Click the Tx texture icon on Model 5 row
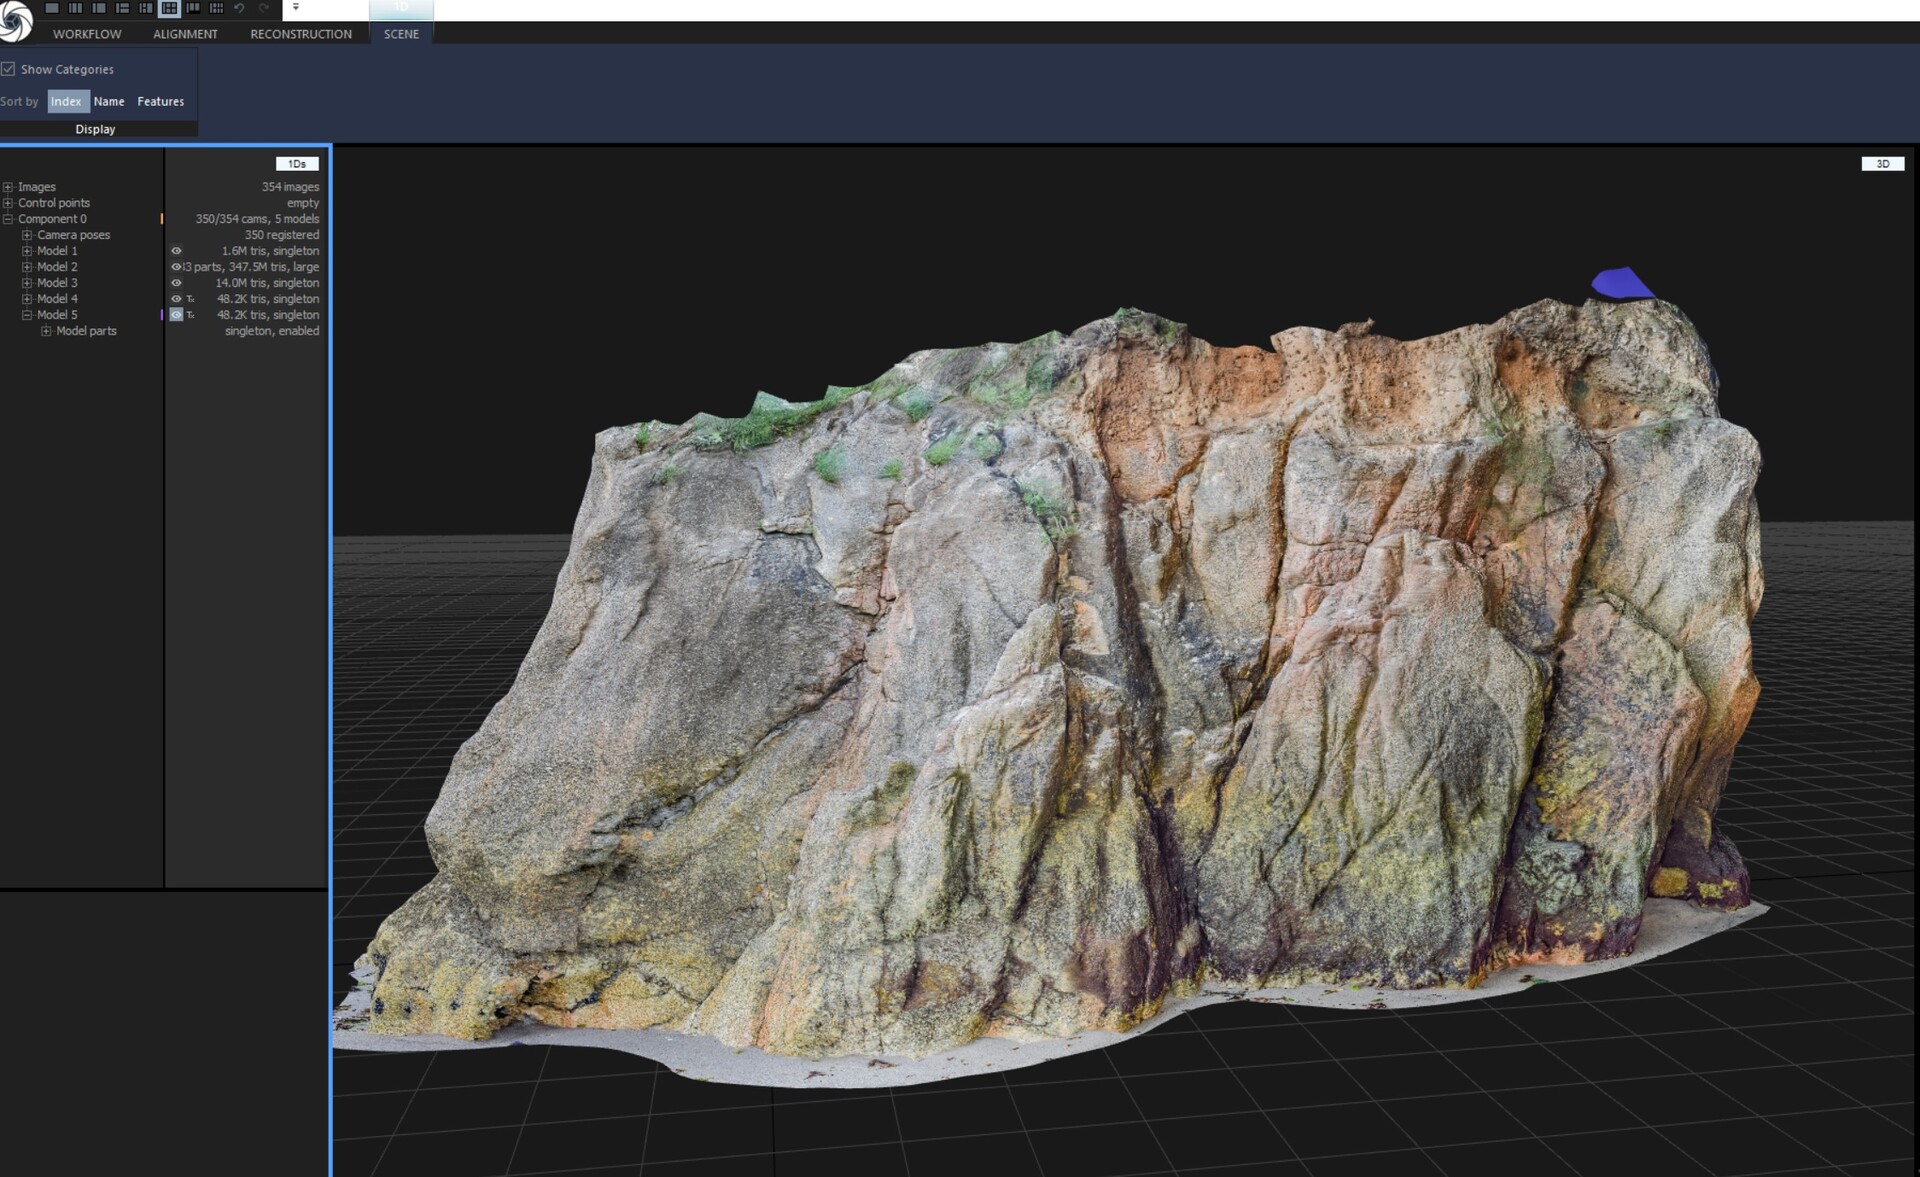The height and width of the screenshot is (1177, 1920). pos(190,315)
